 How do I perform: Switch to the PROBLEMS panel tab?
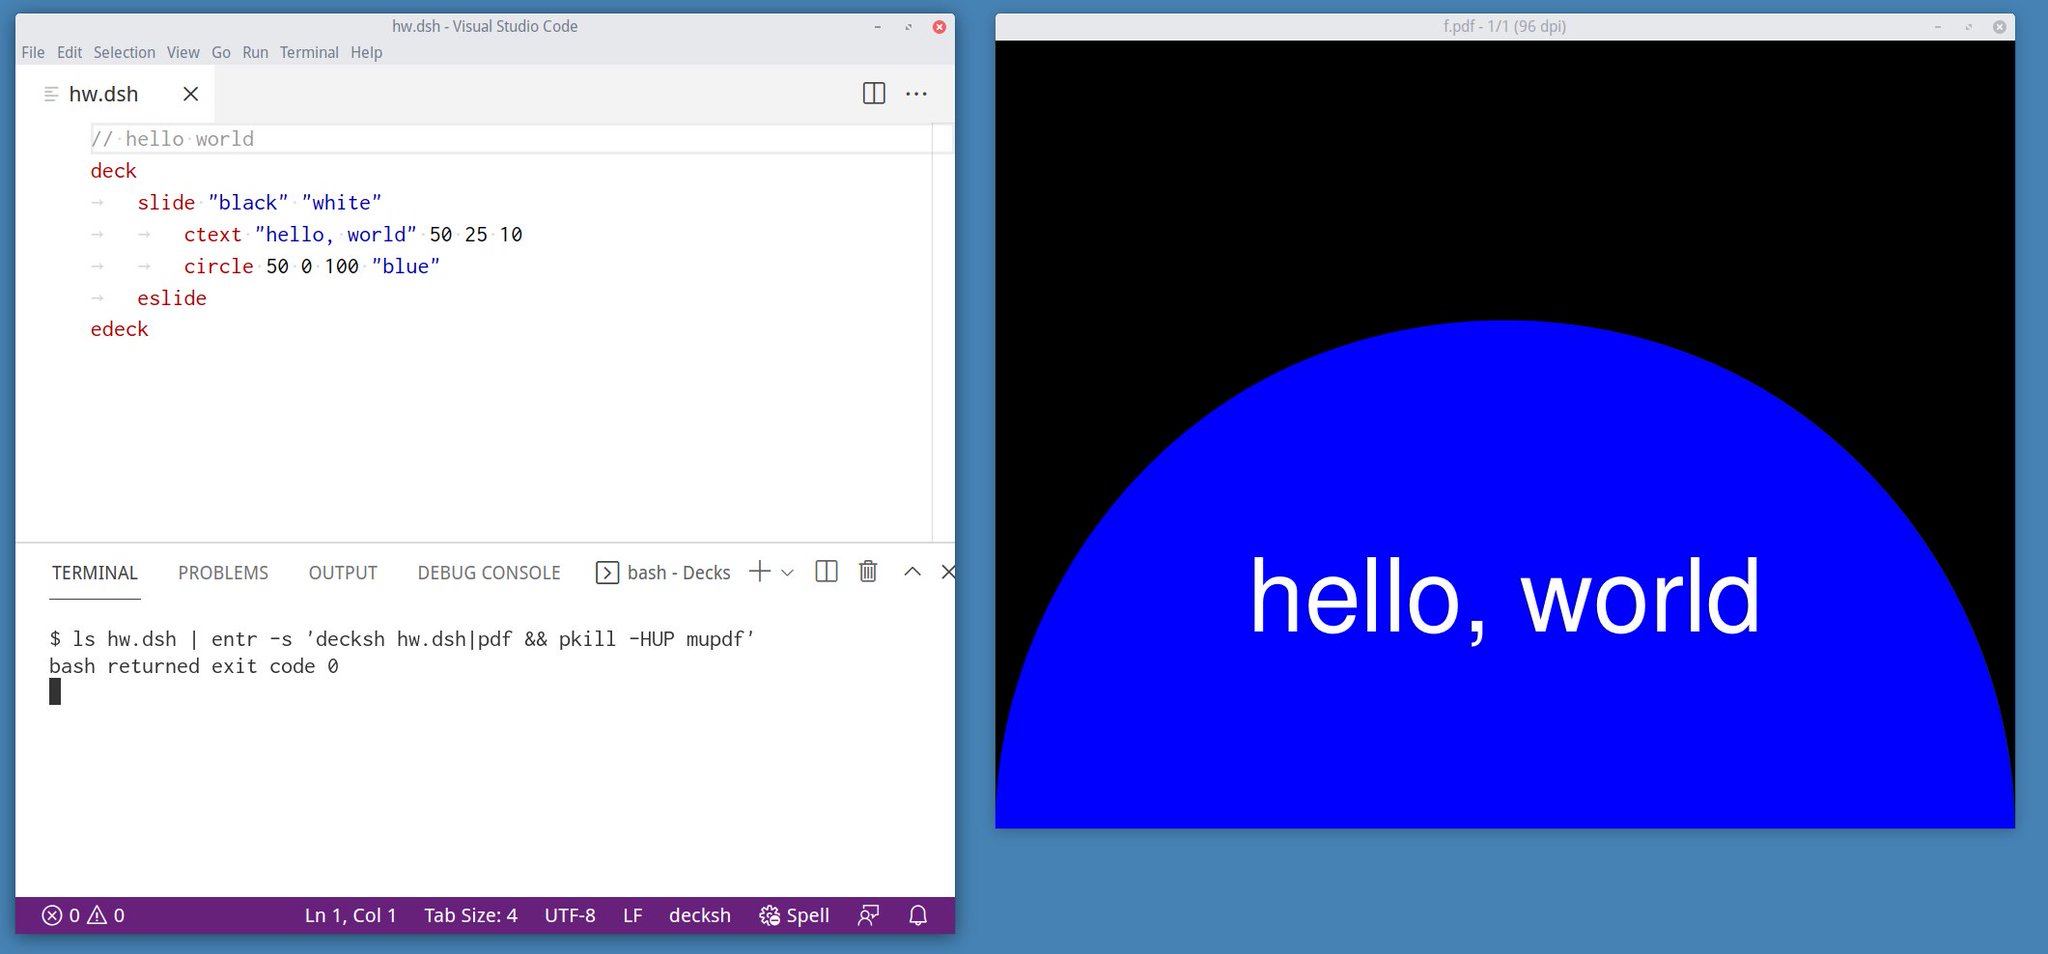(223, 573)
